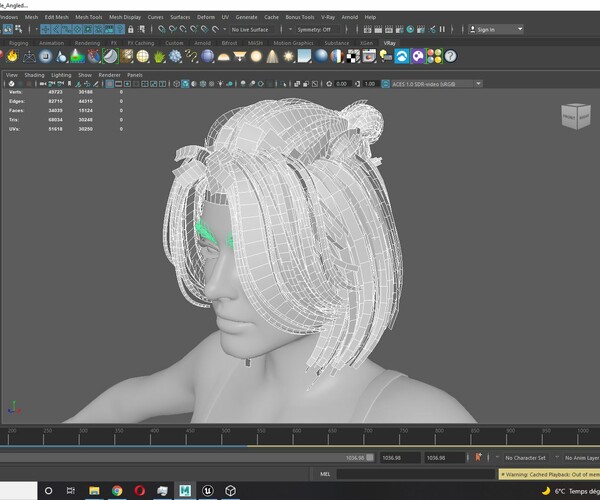Click the checkerboard texture shelf icon

(x=353, y=57)
